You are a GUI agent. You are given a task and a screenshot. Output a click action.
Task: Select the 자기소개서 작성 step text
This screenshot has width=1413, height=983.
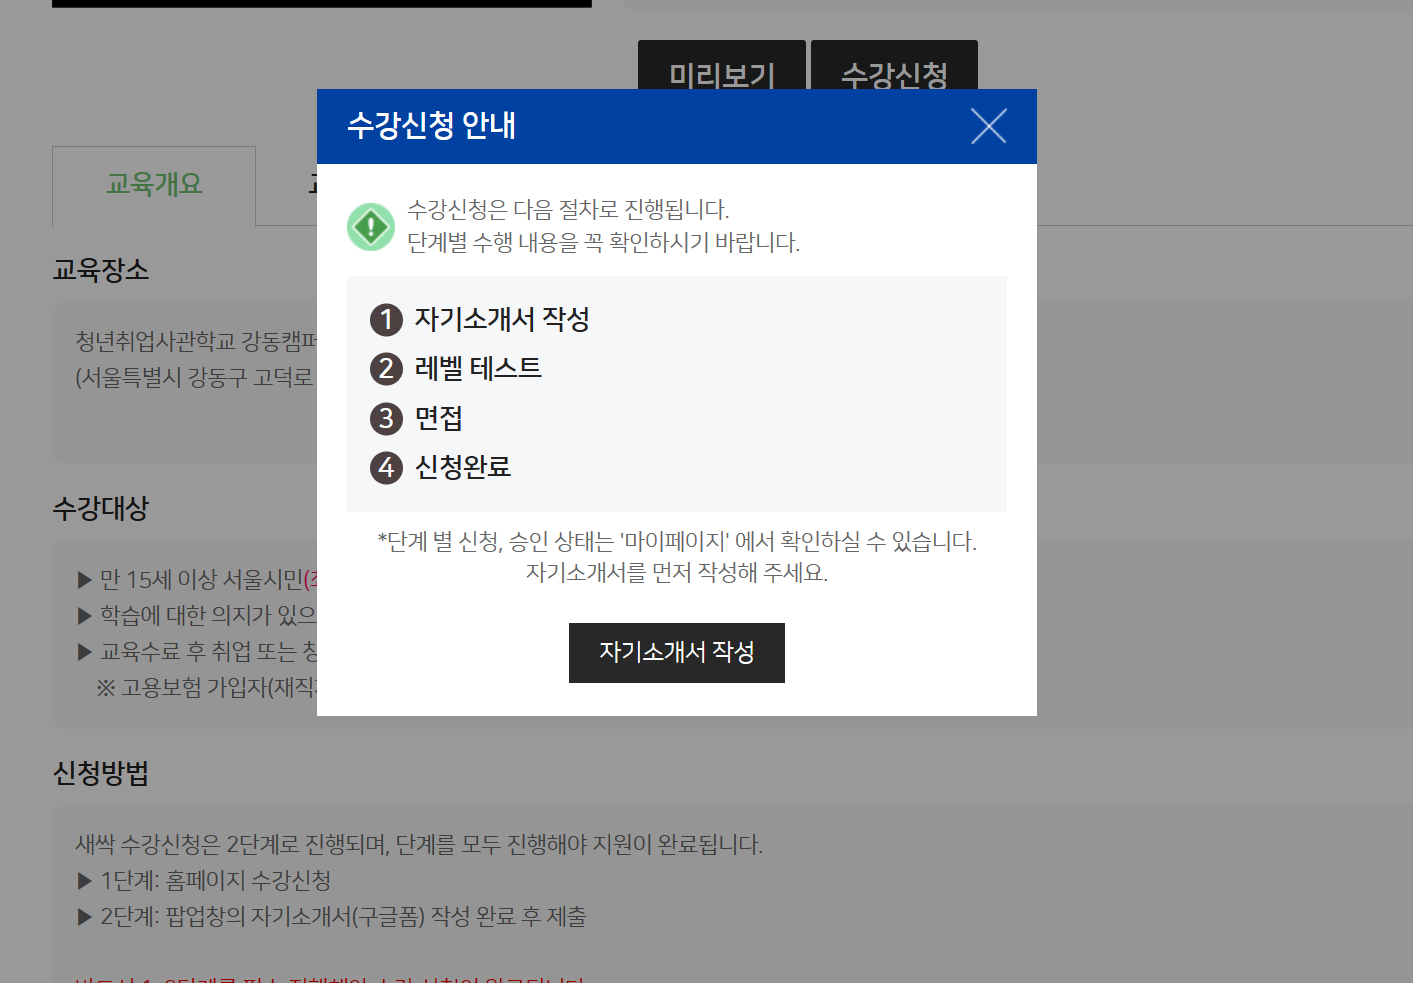501,320
